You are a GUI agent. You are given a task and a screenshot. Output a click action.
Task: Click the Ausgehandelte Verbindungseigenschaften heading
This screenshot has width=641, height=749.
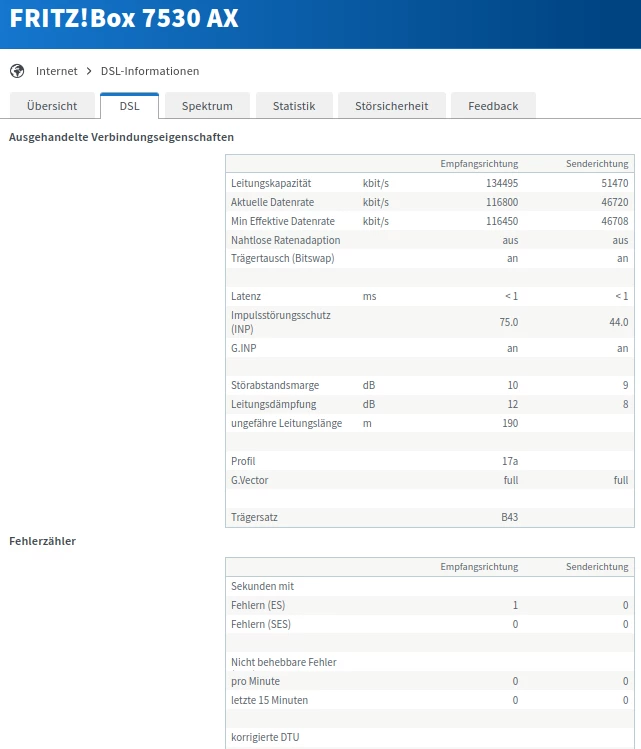[121, 137]
